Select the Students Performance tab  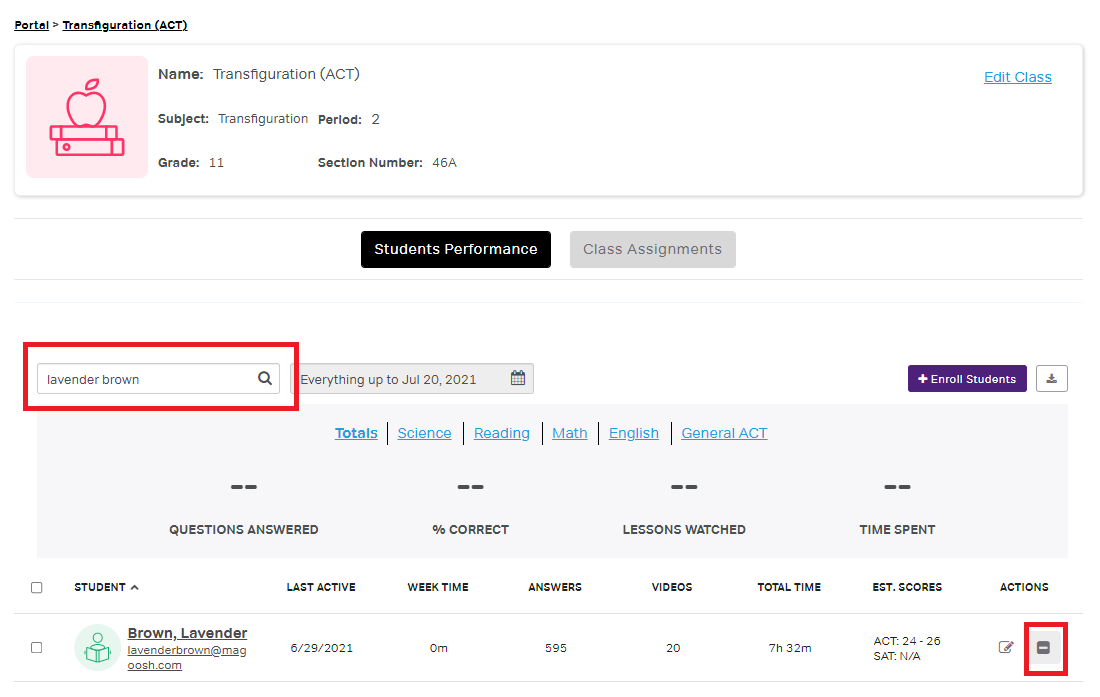pos(455,249)
